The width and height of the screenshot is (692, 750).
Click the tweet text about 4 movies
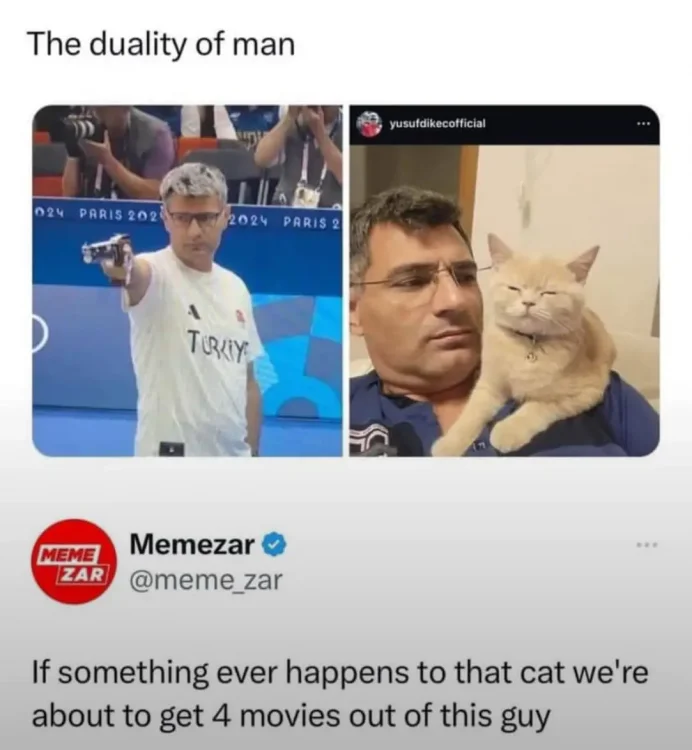click(x=340, y=694)
